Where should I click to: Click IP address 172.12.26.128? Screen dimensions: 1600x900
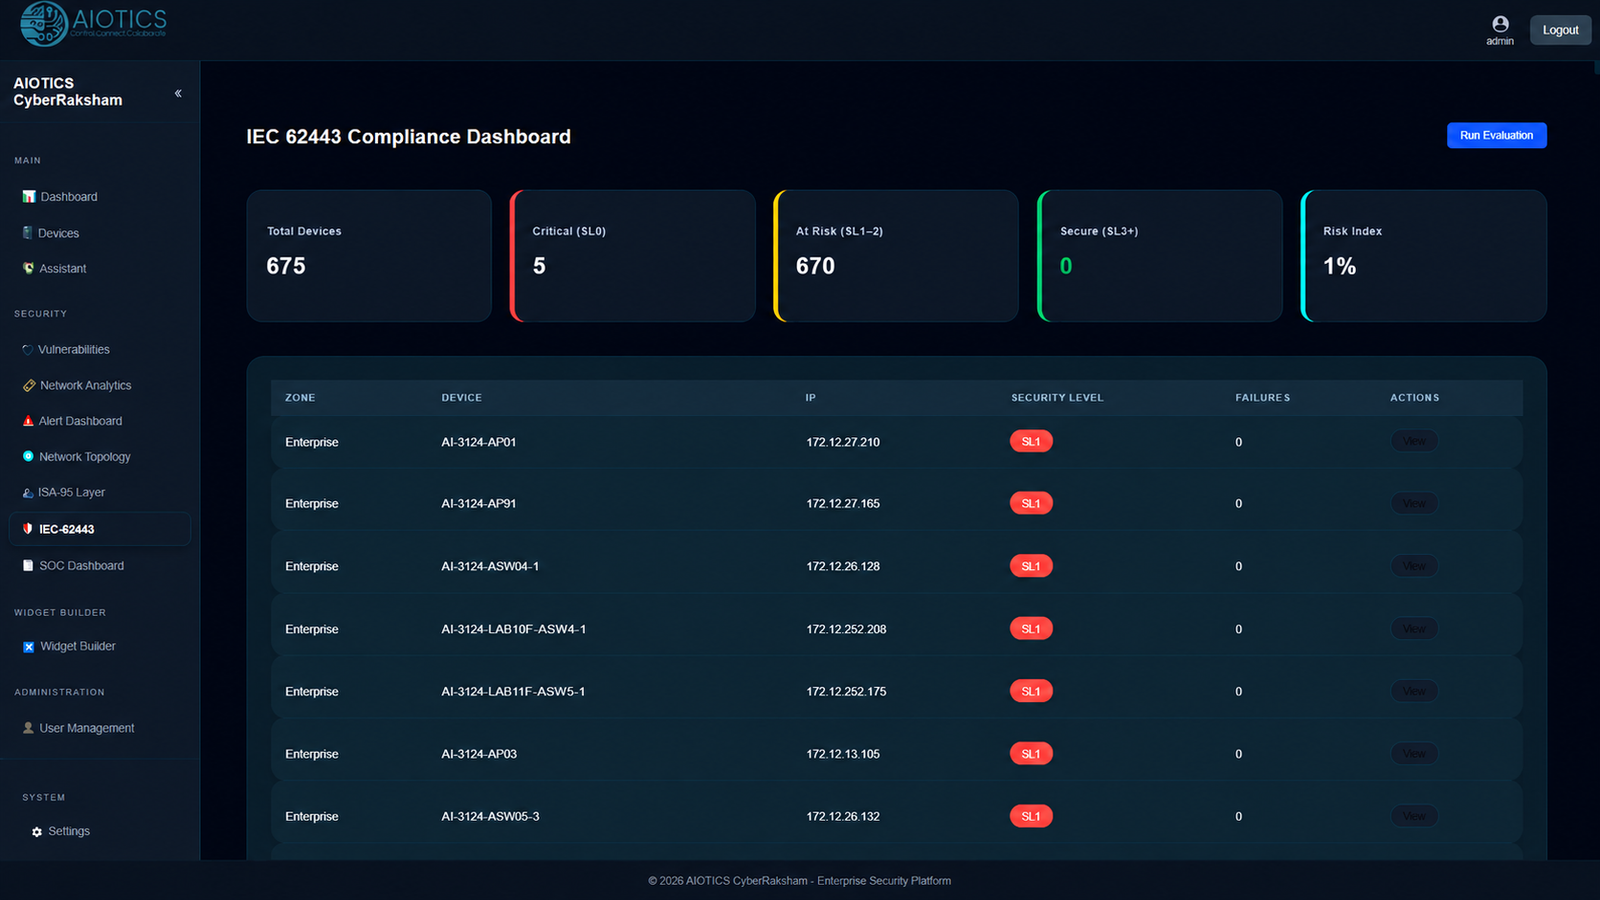(x=843, y=567)
